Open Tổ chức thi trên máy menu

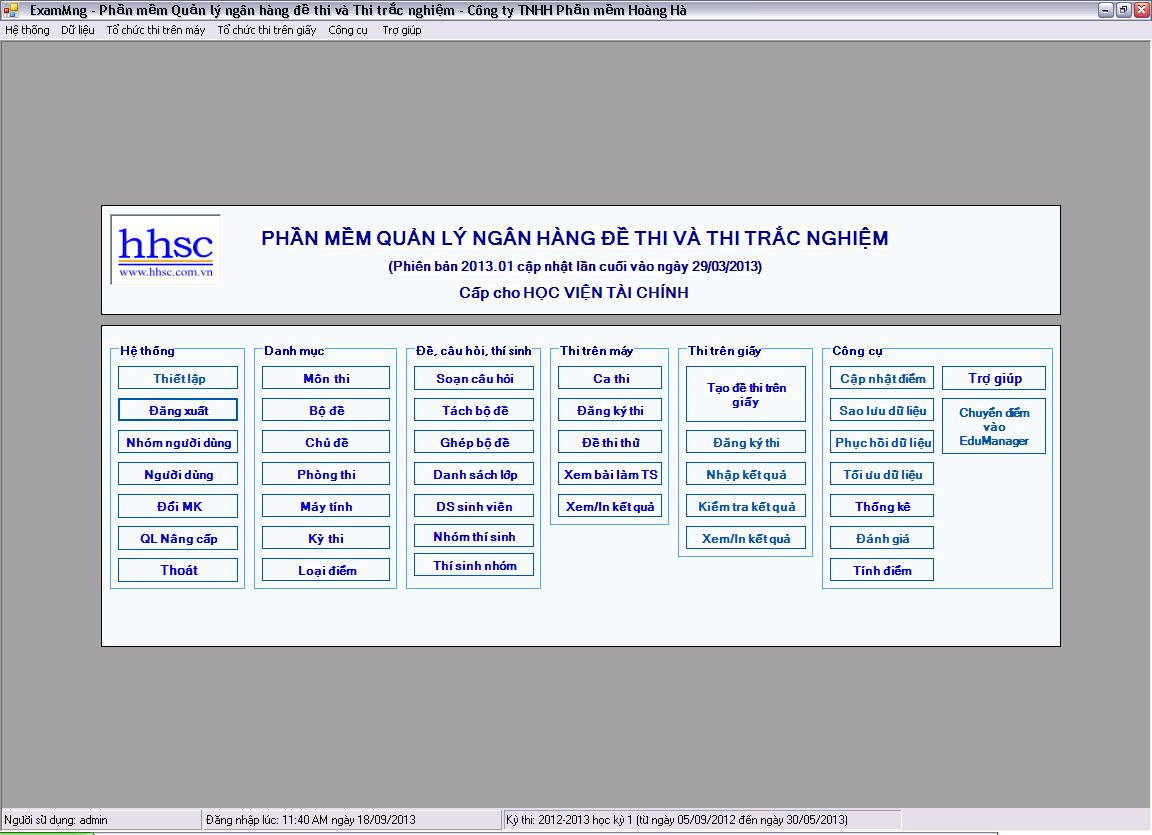point(156,30)
